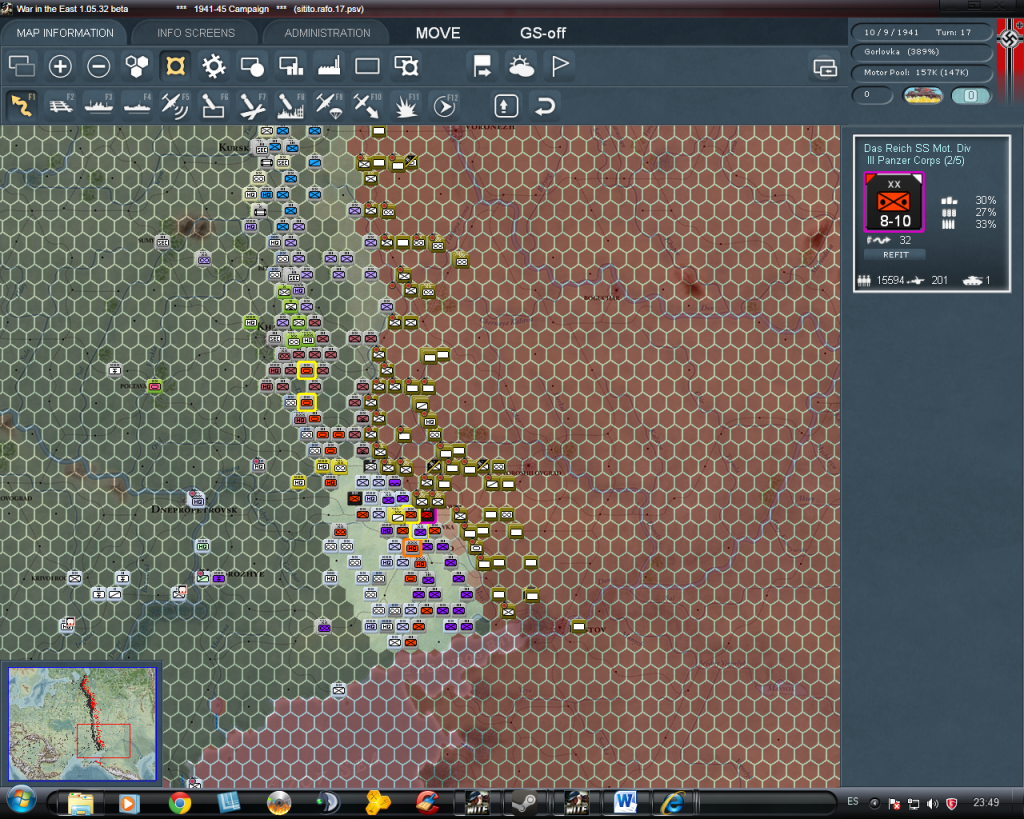
Task: Toggle the REFIT status button
Action: click(895, 255)
